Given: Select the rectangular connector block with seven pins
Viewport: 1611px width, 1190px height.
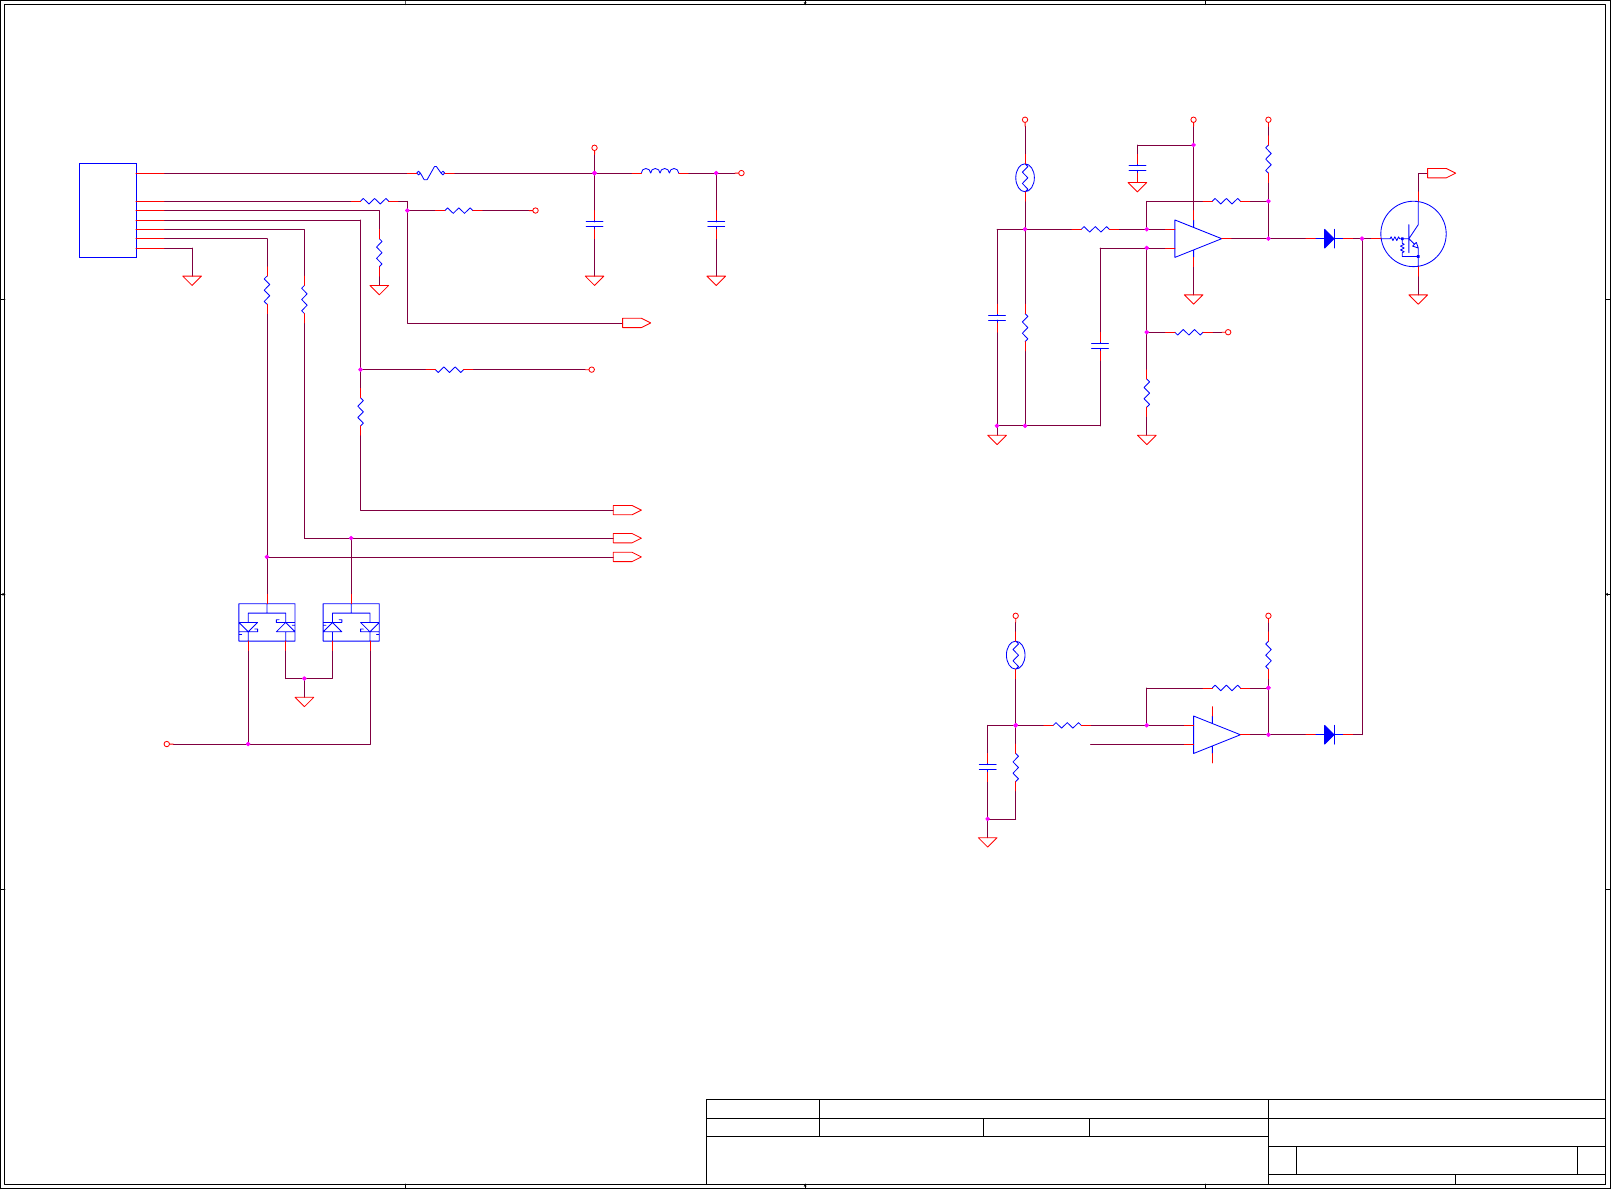Looking at the screenshot, I should 108,210.
